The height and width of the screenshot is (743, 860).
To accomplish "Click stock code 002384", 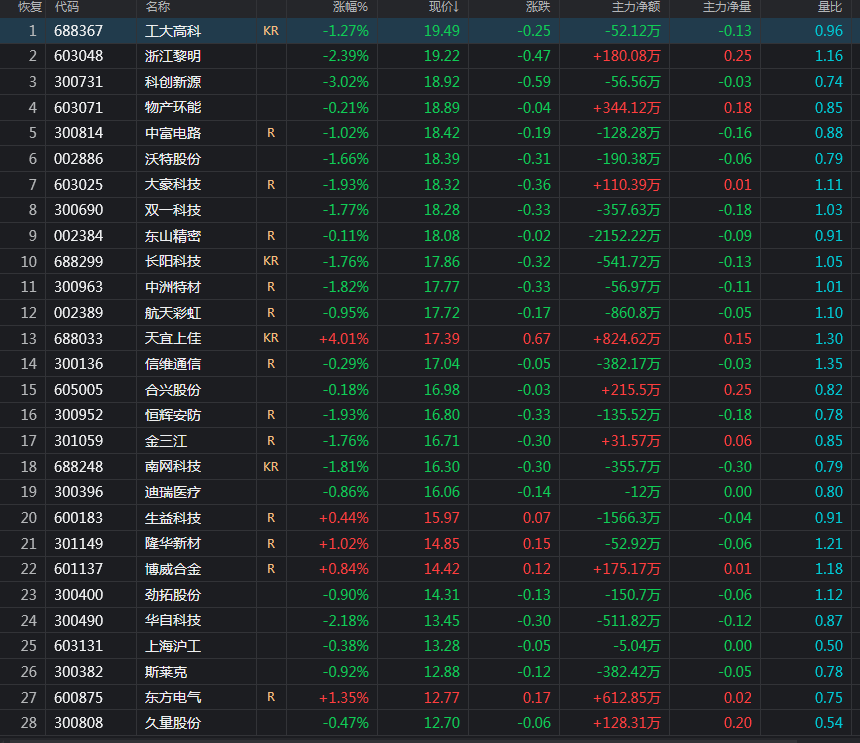I will coord(78,236).
